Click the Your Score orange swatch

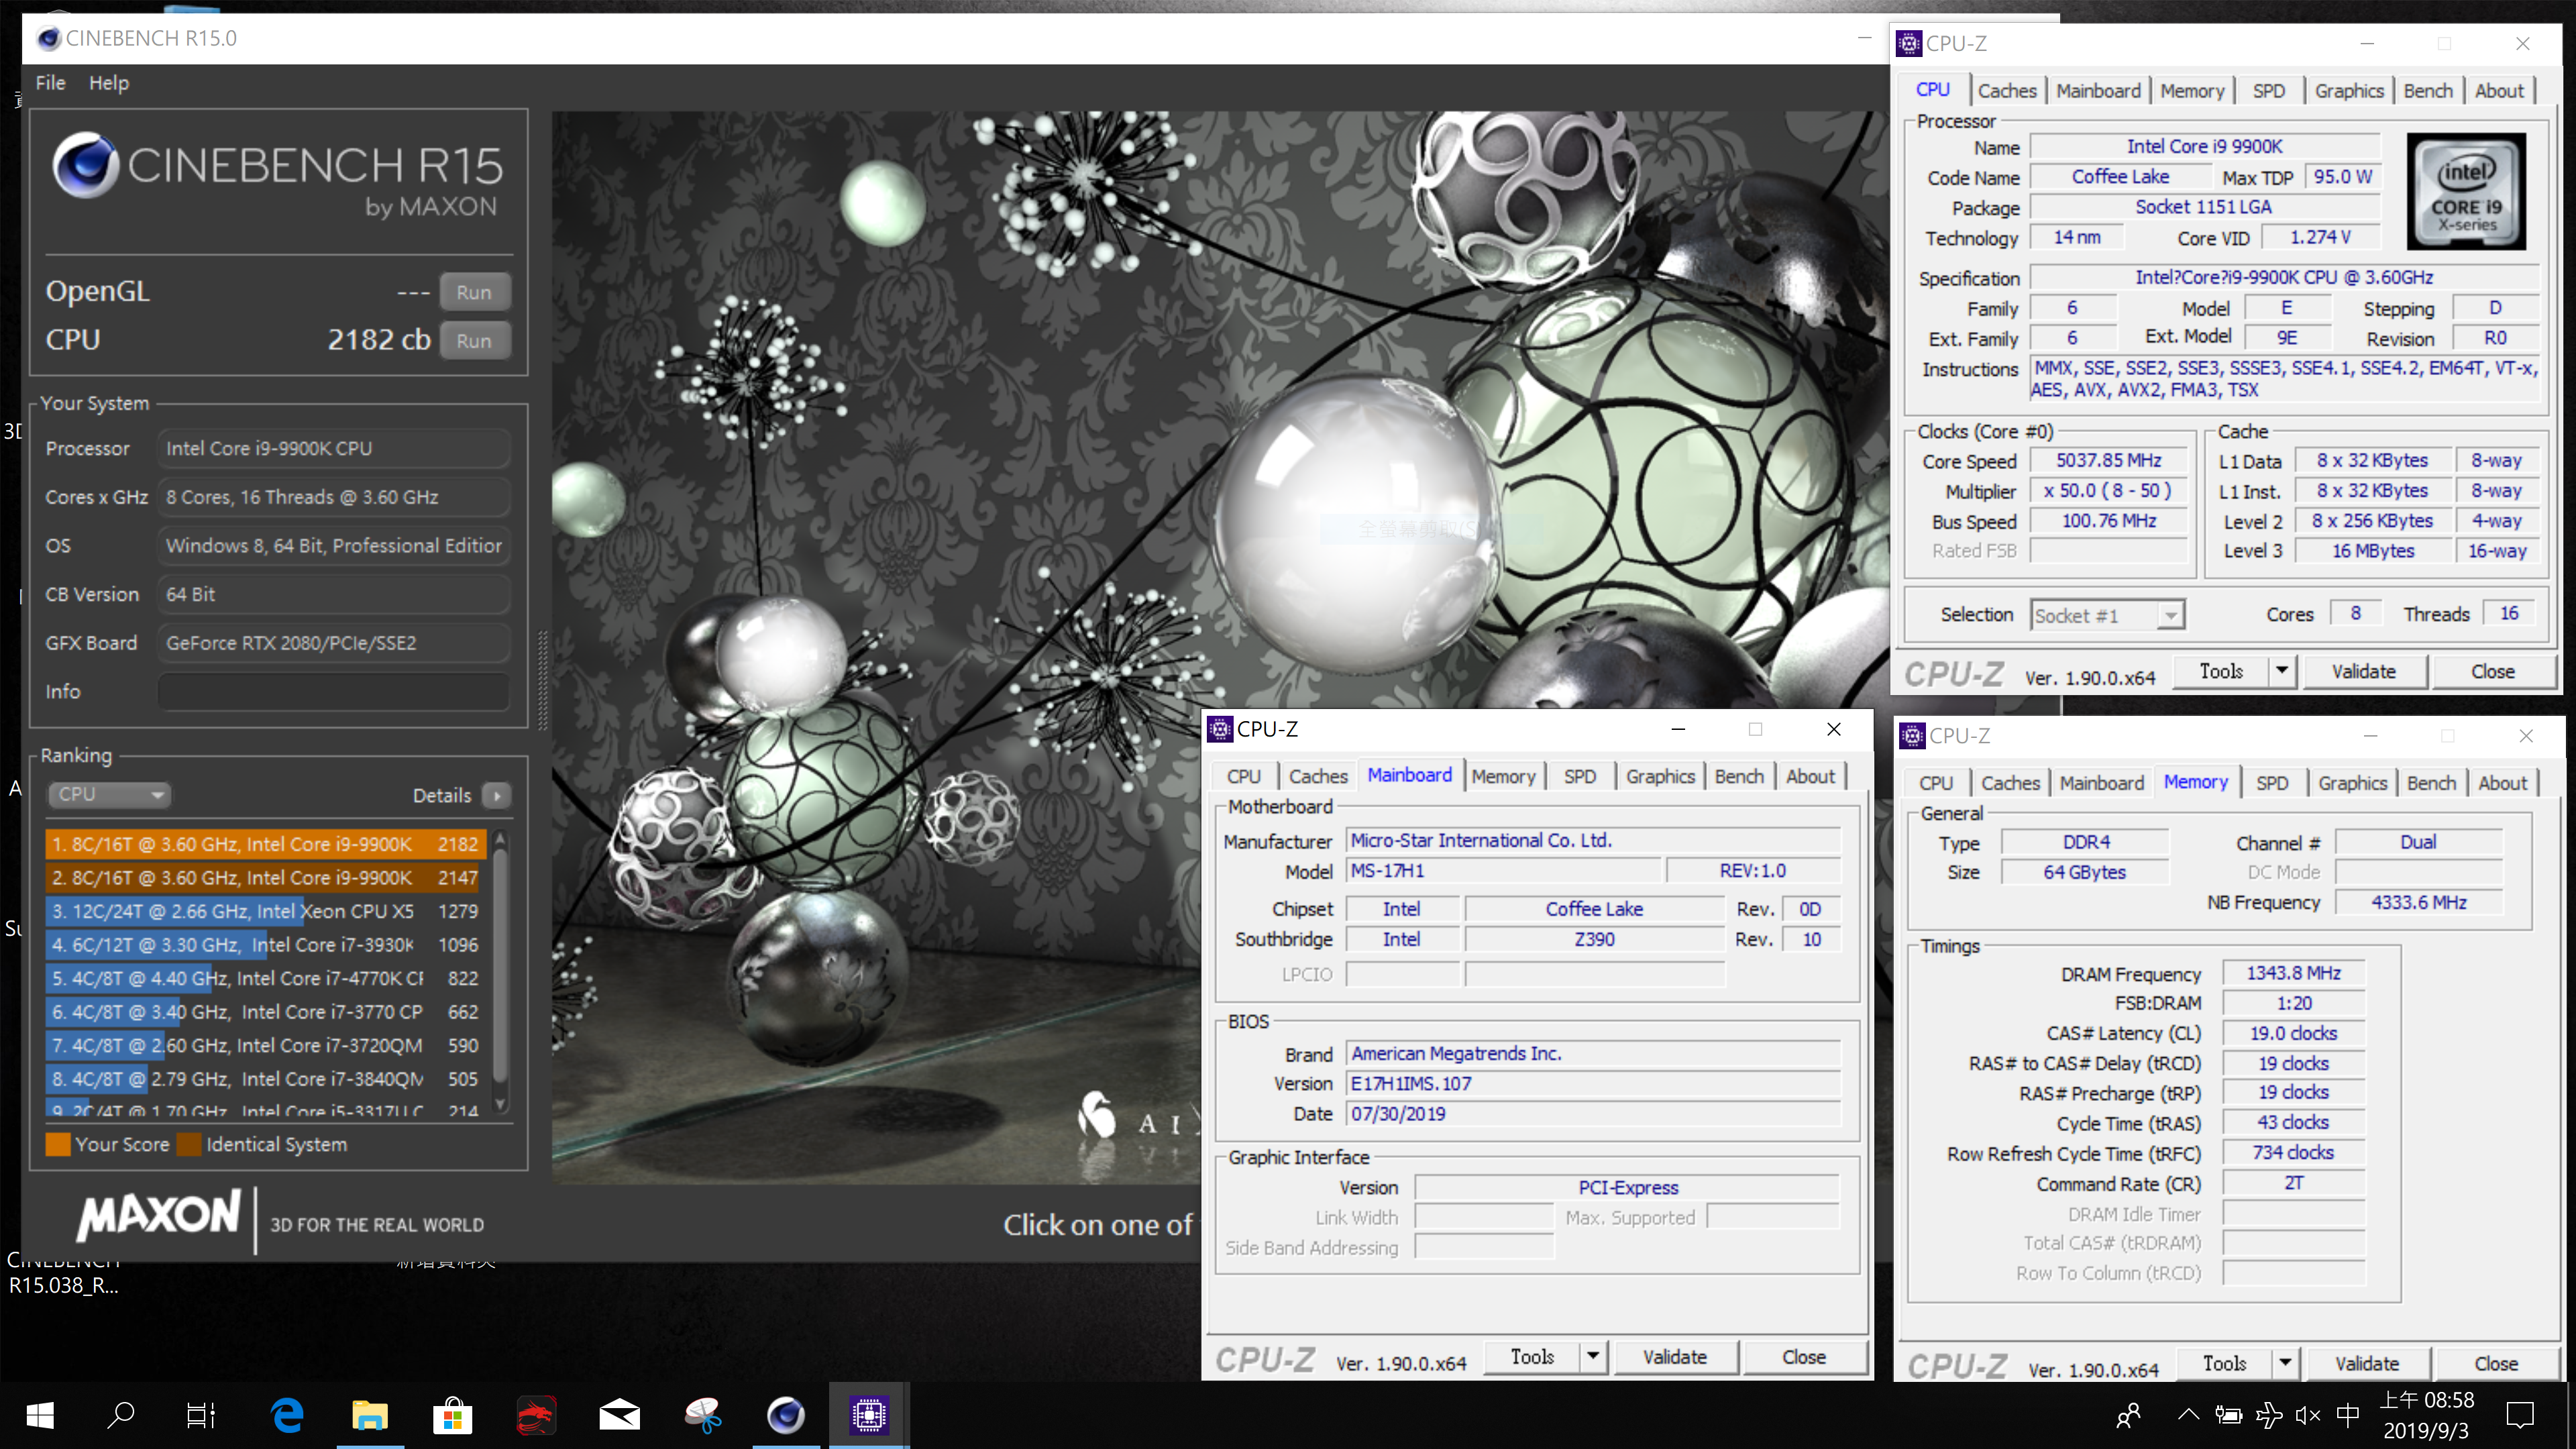58,1144
